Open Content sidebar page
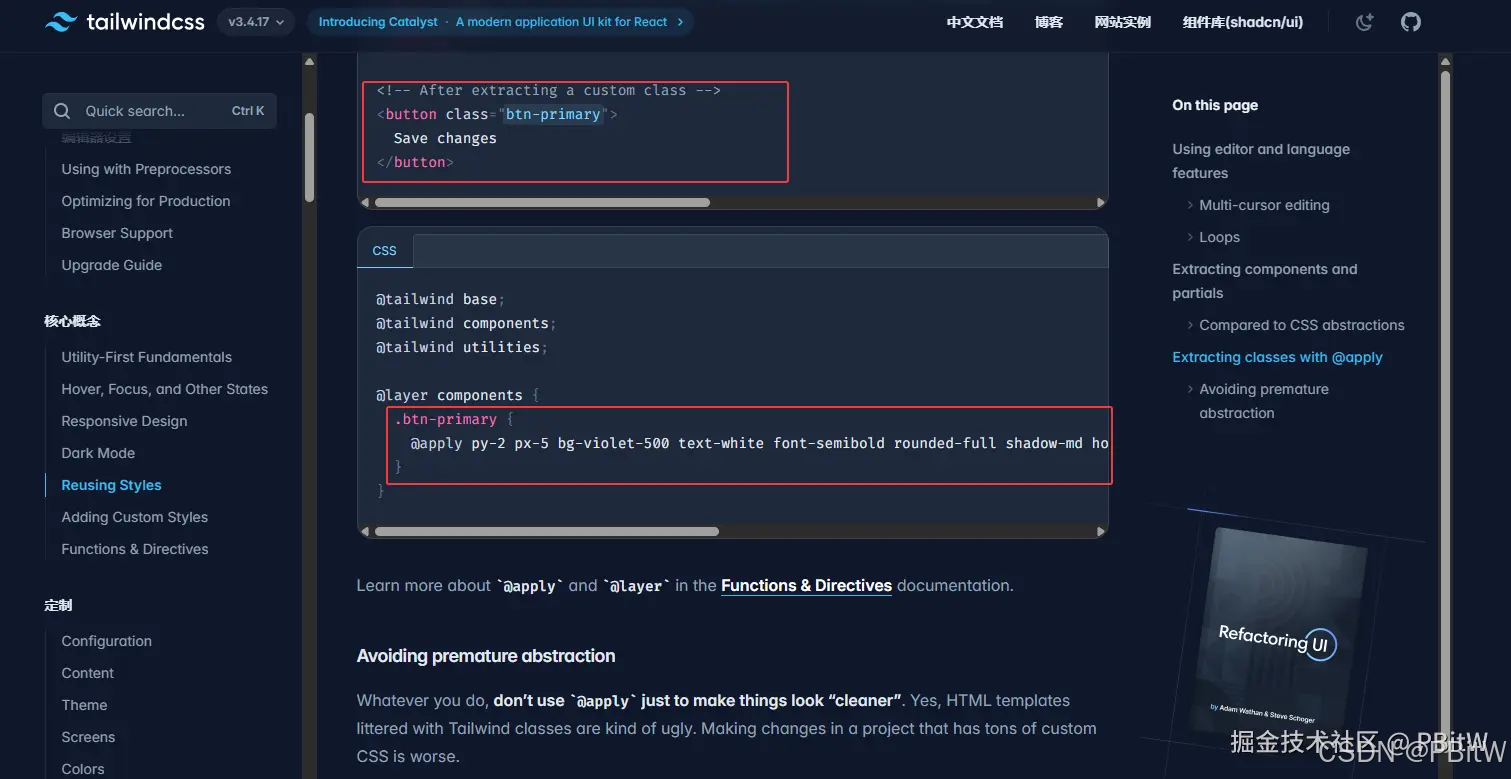The height and width of the screenshot is (779, 1511). point(87,673)
